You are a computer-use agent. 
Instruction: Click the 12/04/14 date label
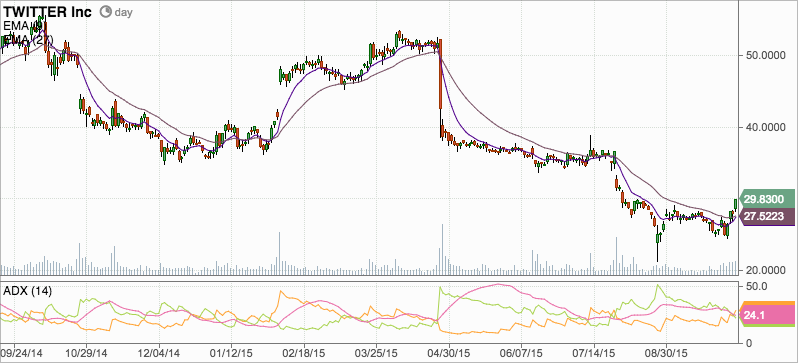point(159,352)
